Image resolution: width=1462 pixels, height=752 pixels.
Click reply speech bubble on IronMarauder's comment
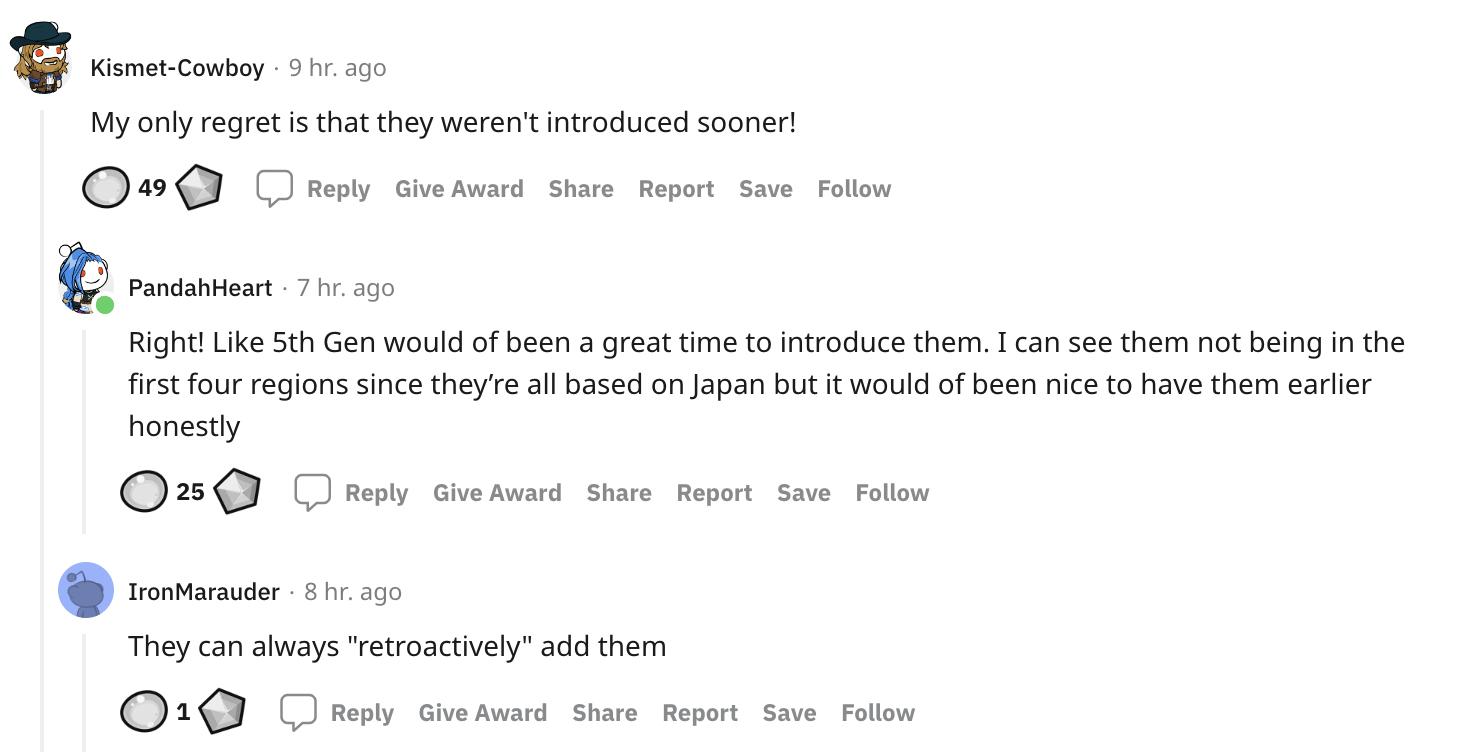click(x=298, y=712)
